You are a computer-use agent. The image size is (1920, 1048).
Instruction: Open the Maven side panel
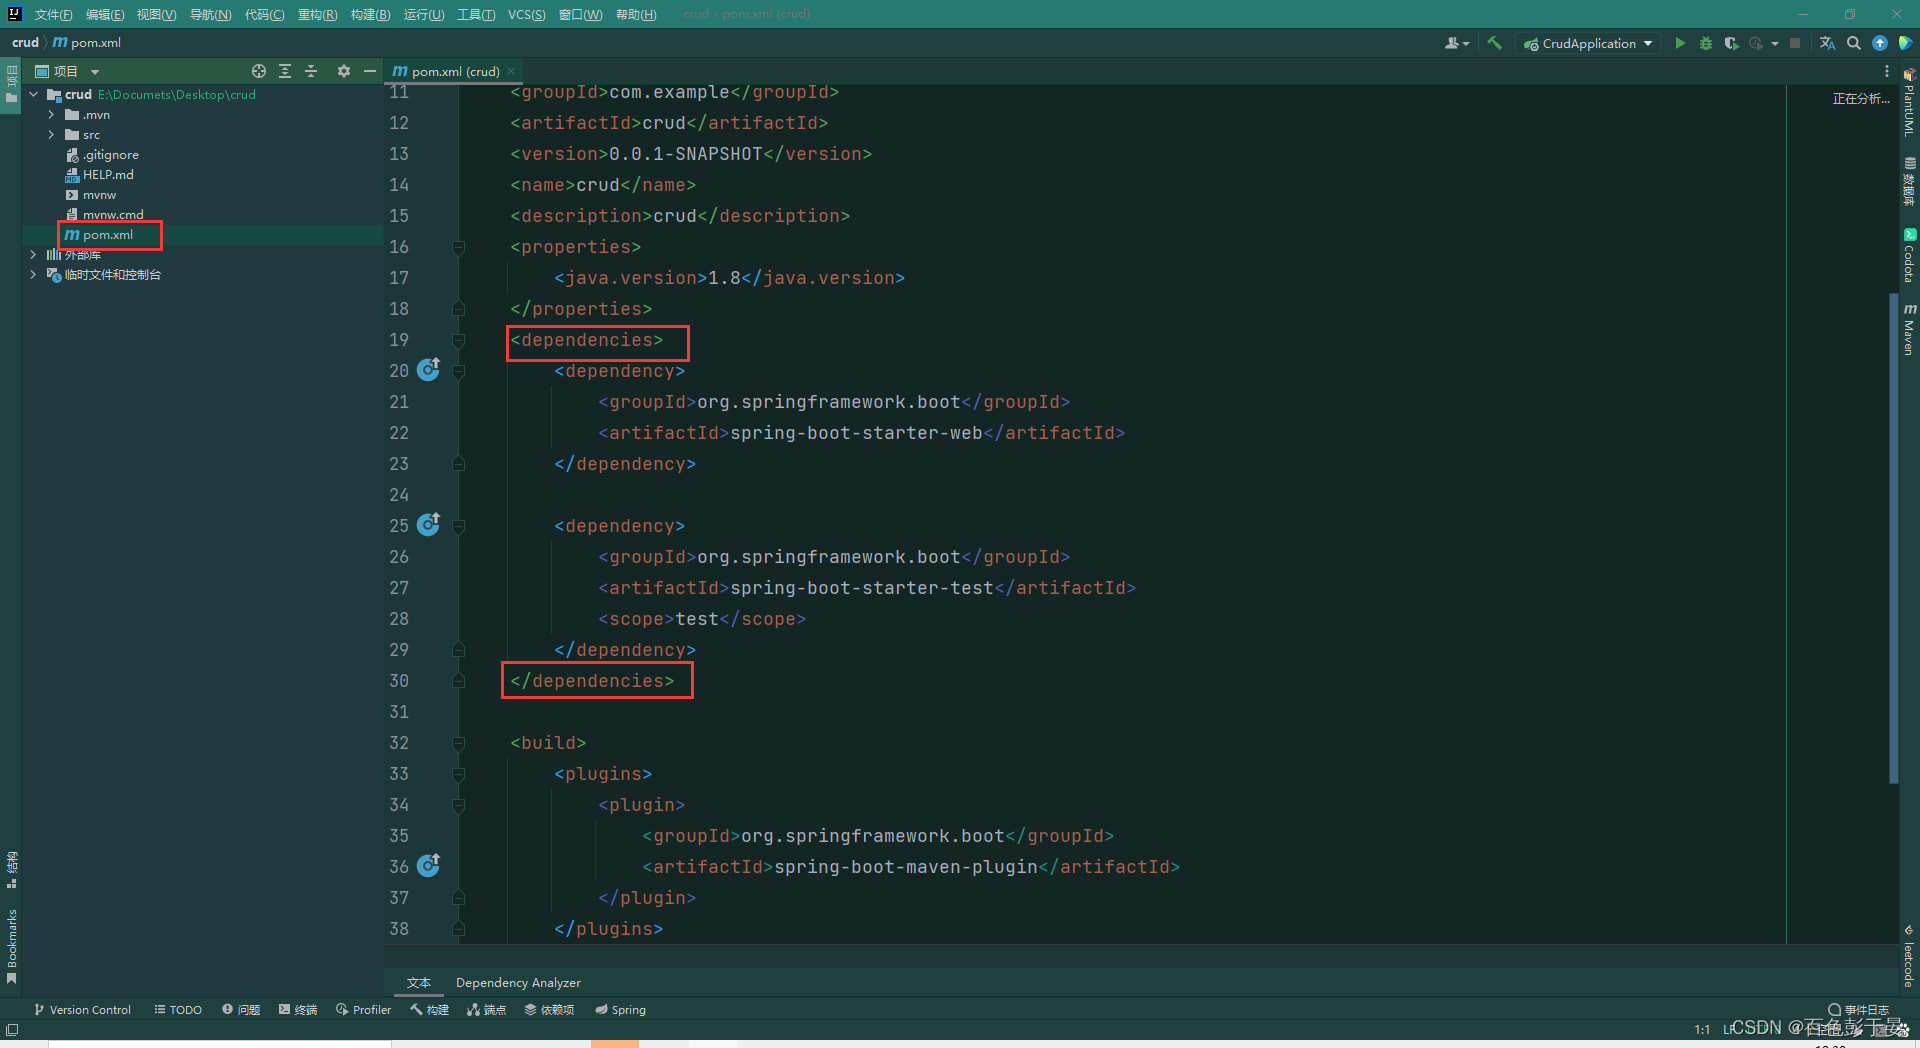click(1909, 330)
